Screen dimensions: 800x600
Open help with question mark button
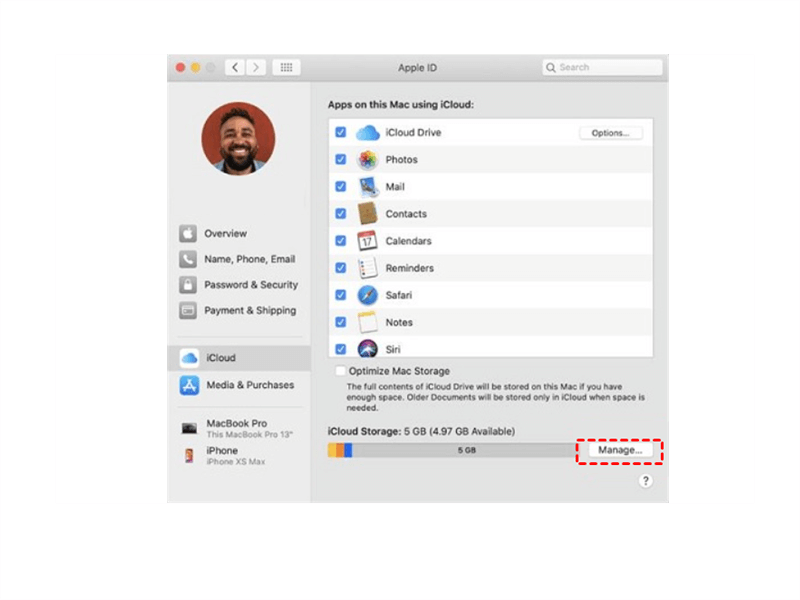[x=645, y=481]
